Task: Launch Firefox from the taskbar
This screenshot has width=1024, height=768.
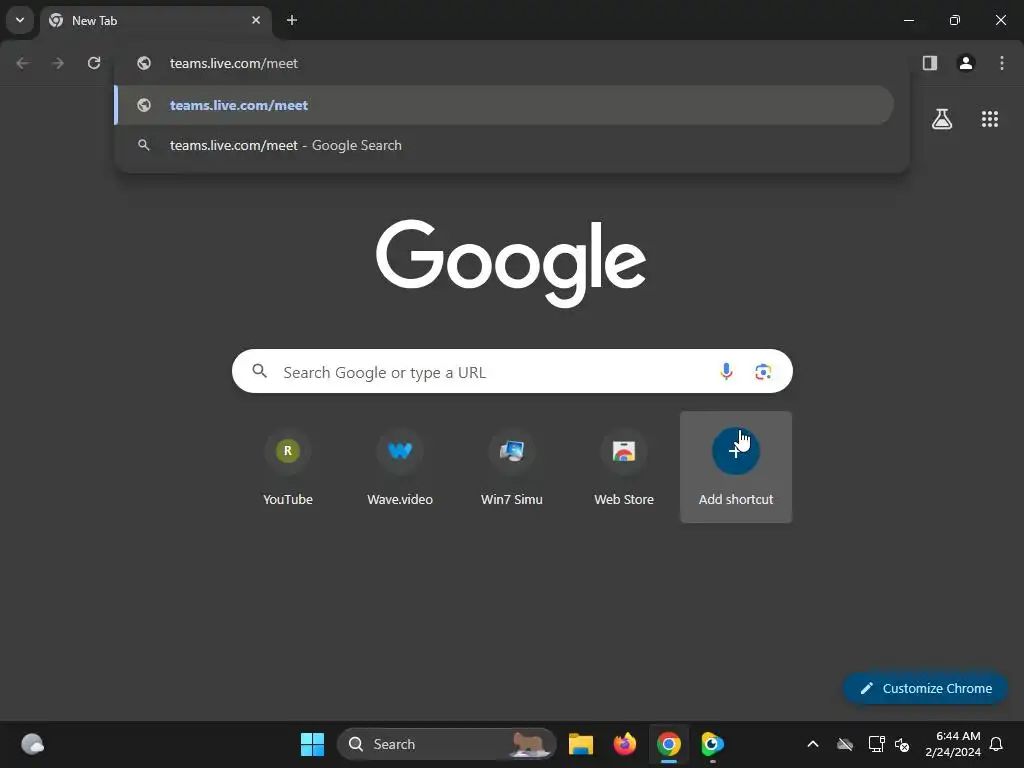Action: point(624,744)
